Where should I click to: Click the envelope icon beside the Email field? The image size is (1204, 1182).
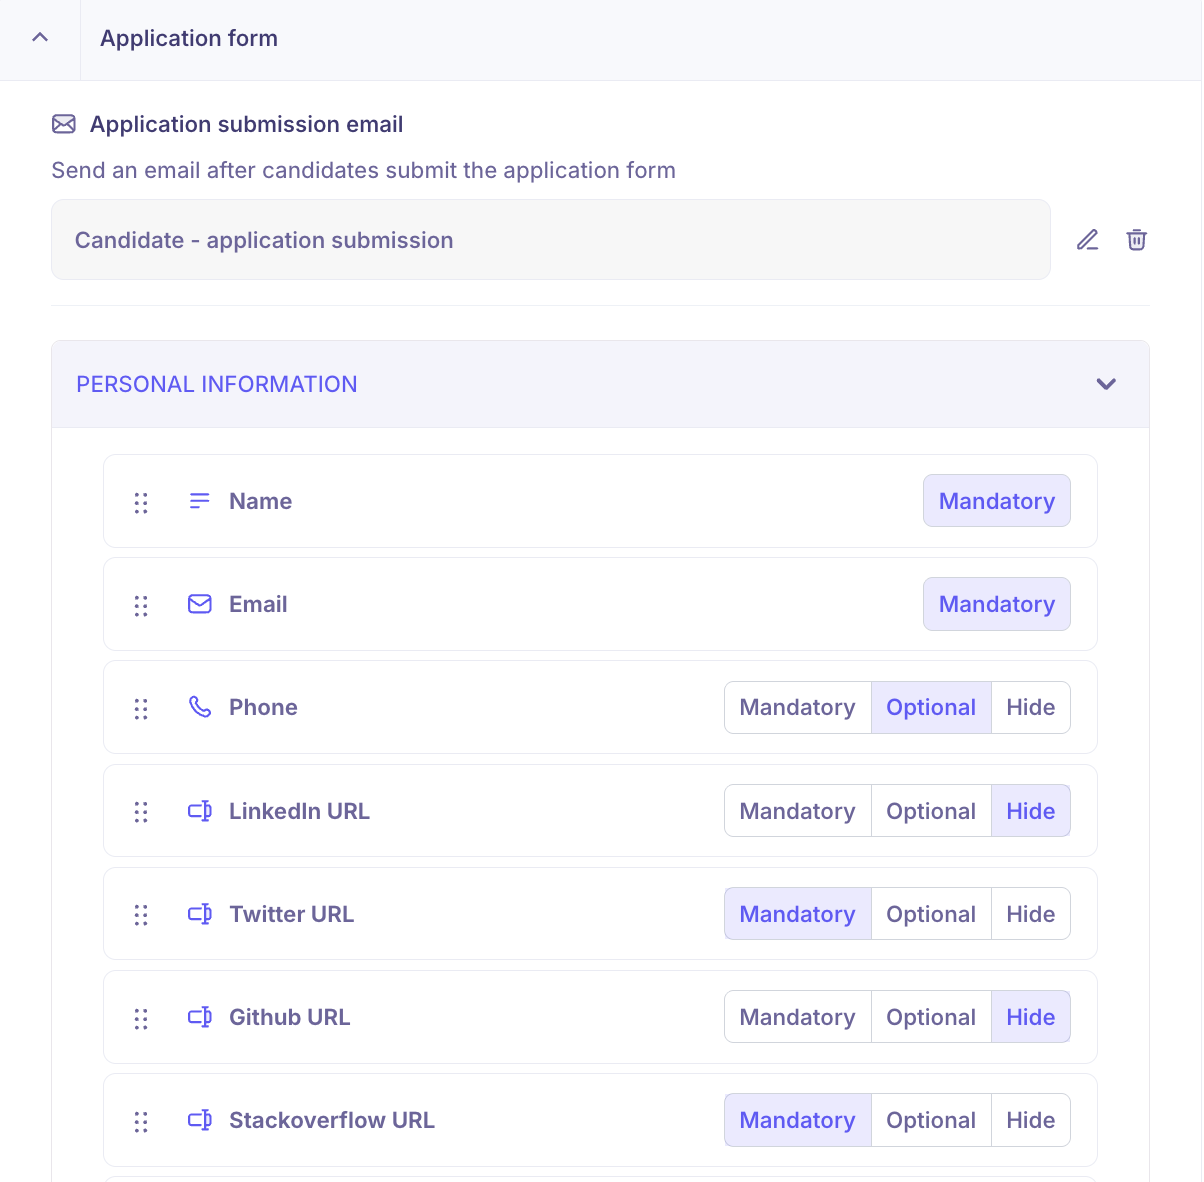[x=200, y=604]
